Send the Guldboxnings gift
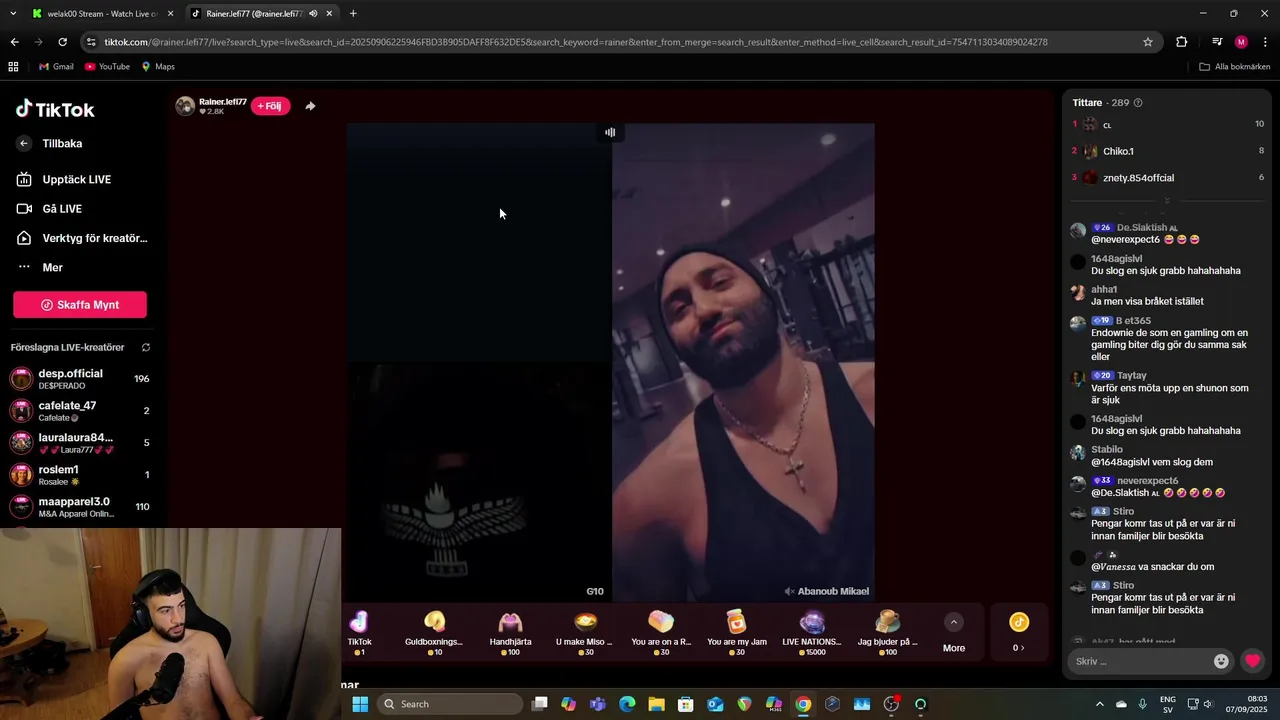The height and width of the screenshot is (720, 1280). (x=434, y=633)
